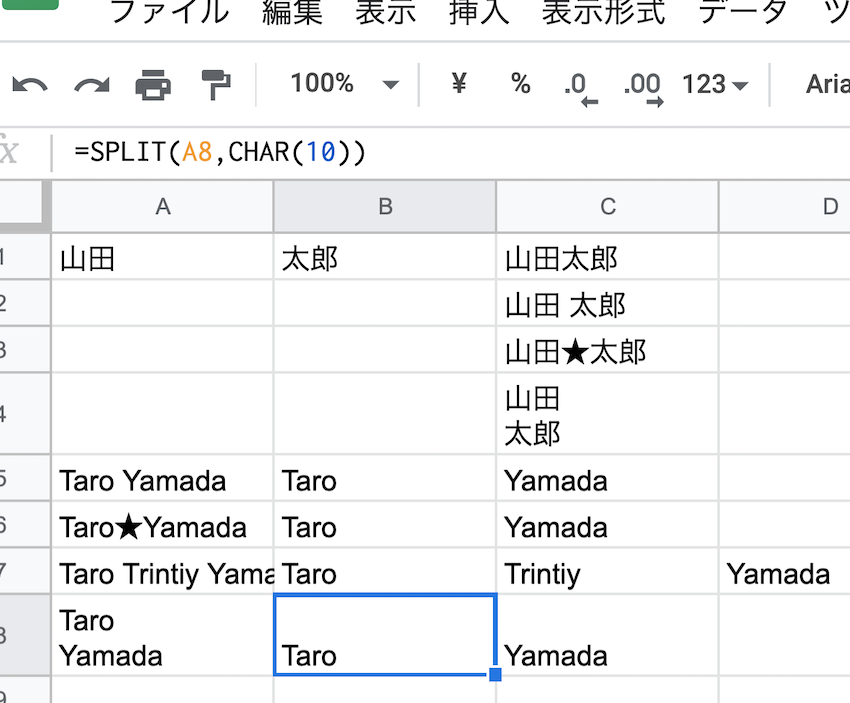Click the redo arrow icon
Screen dimensions: 850x703
[91, 85]
